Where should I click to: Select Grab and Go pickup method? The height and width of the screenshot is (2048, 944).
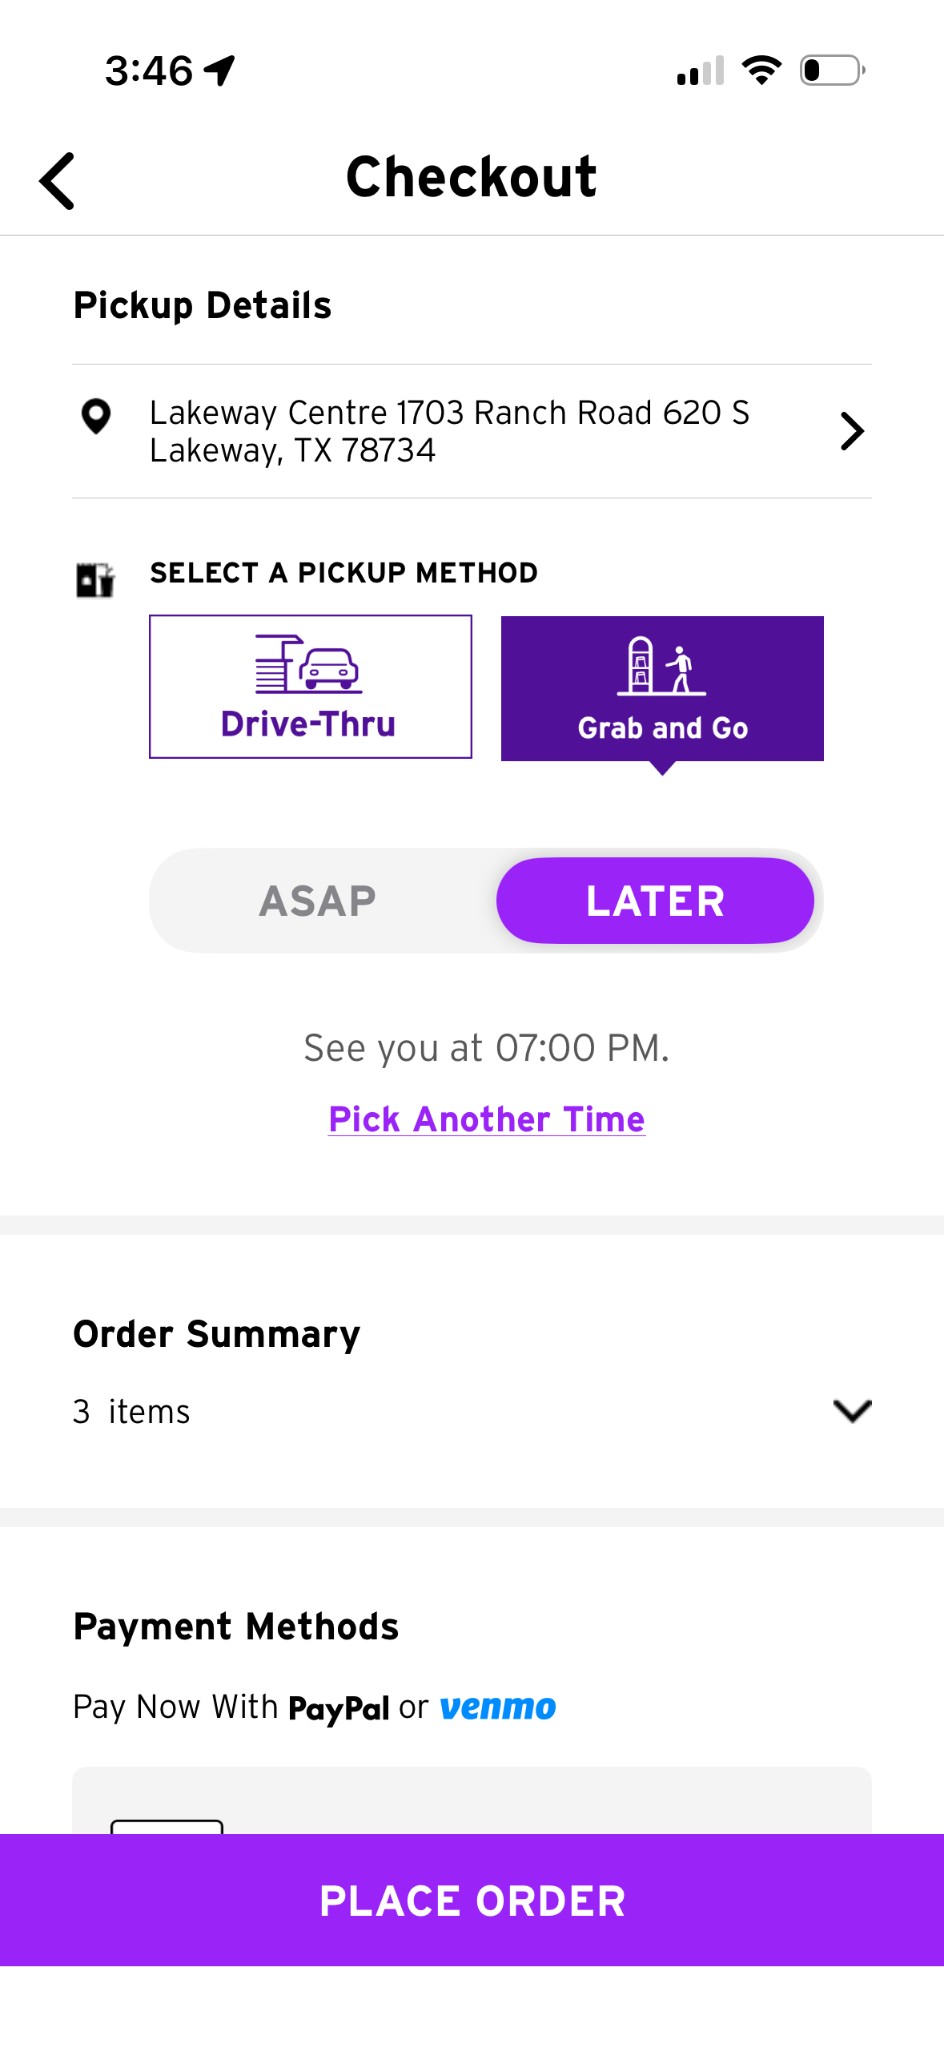[x=662, y=689]
